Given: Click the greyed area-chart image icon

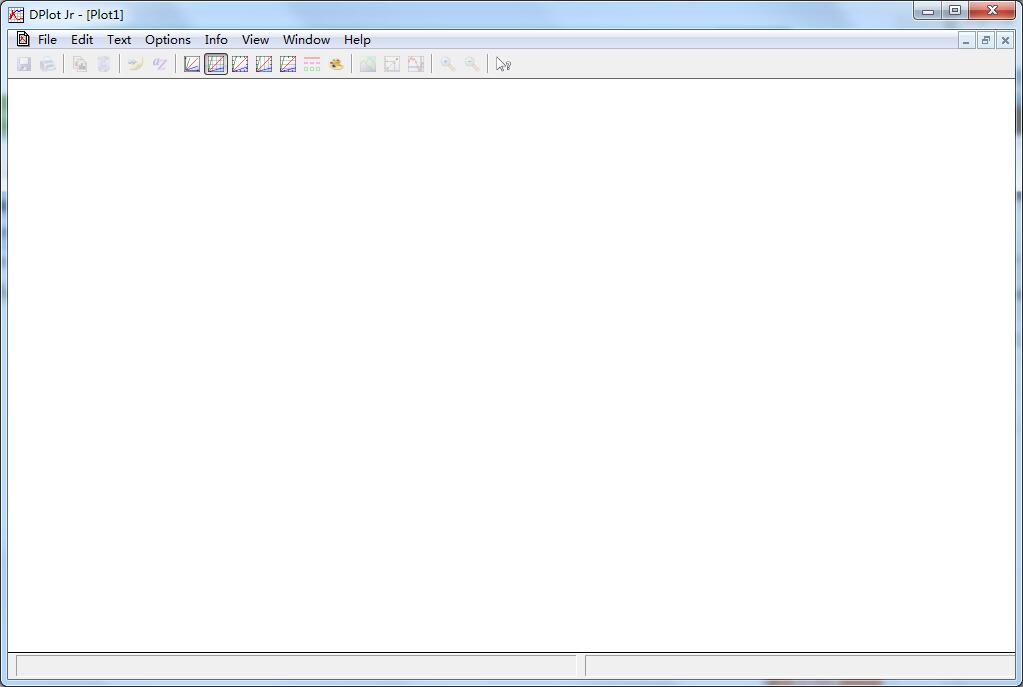Looking at the screenshot, I should (368, 64).
